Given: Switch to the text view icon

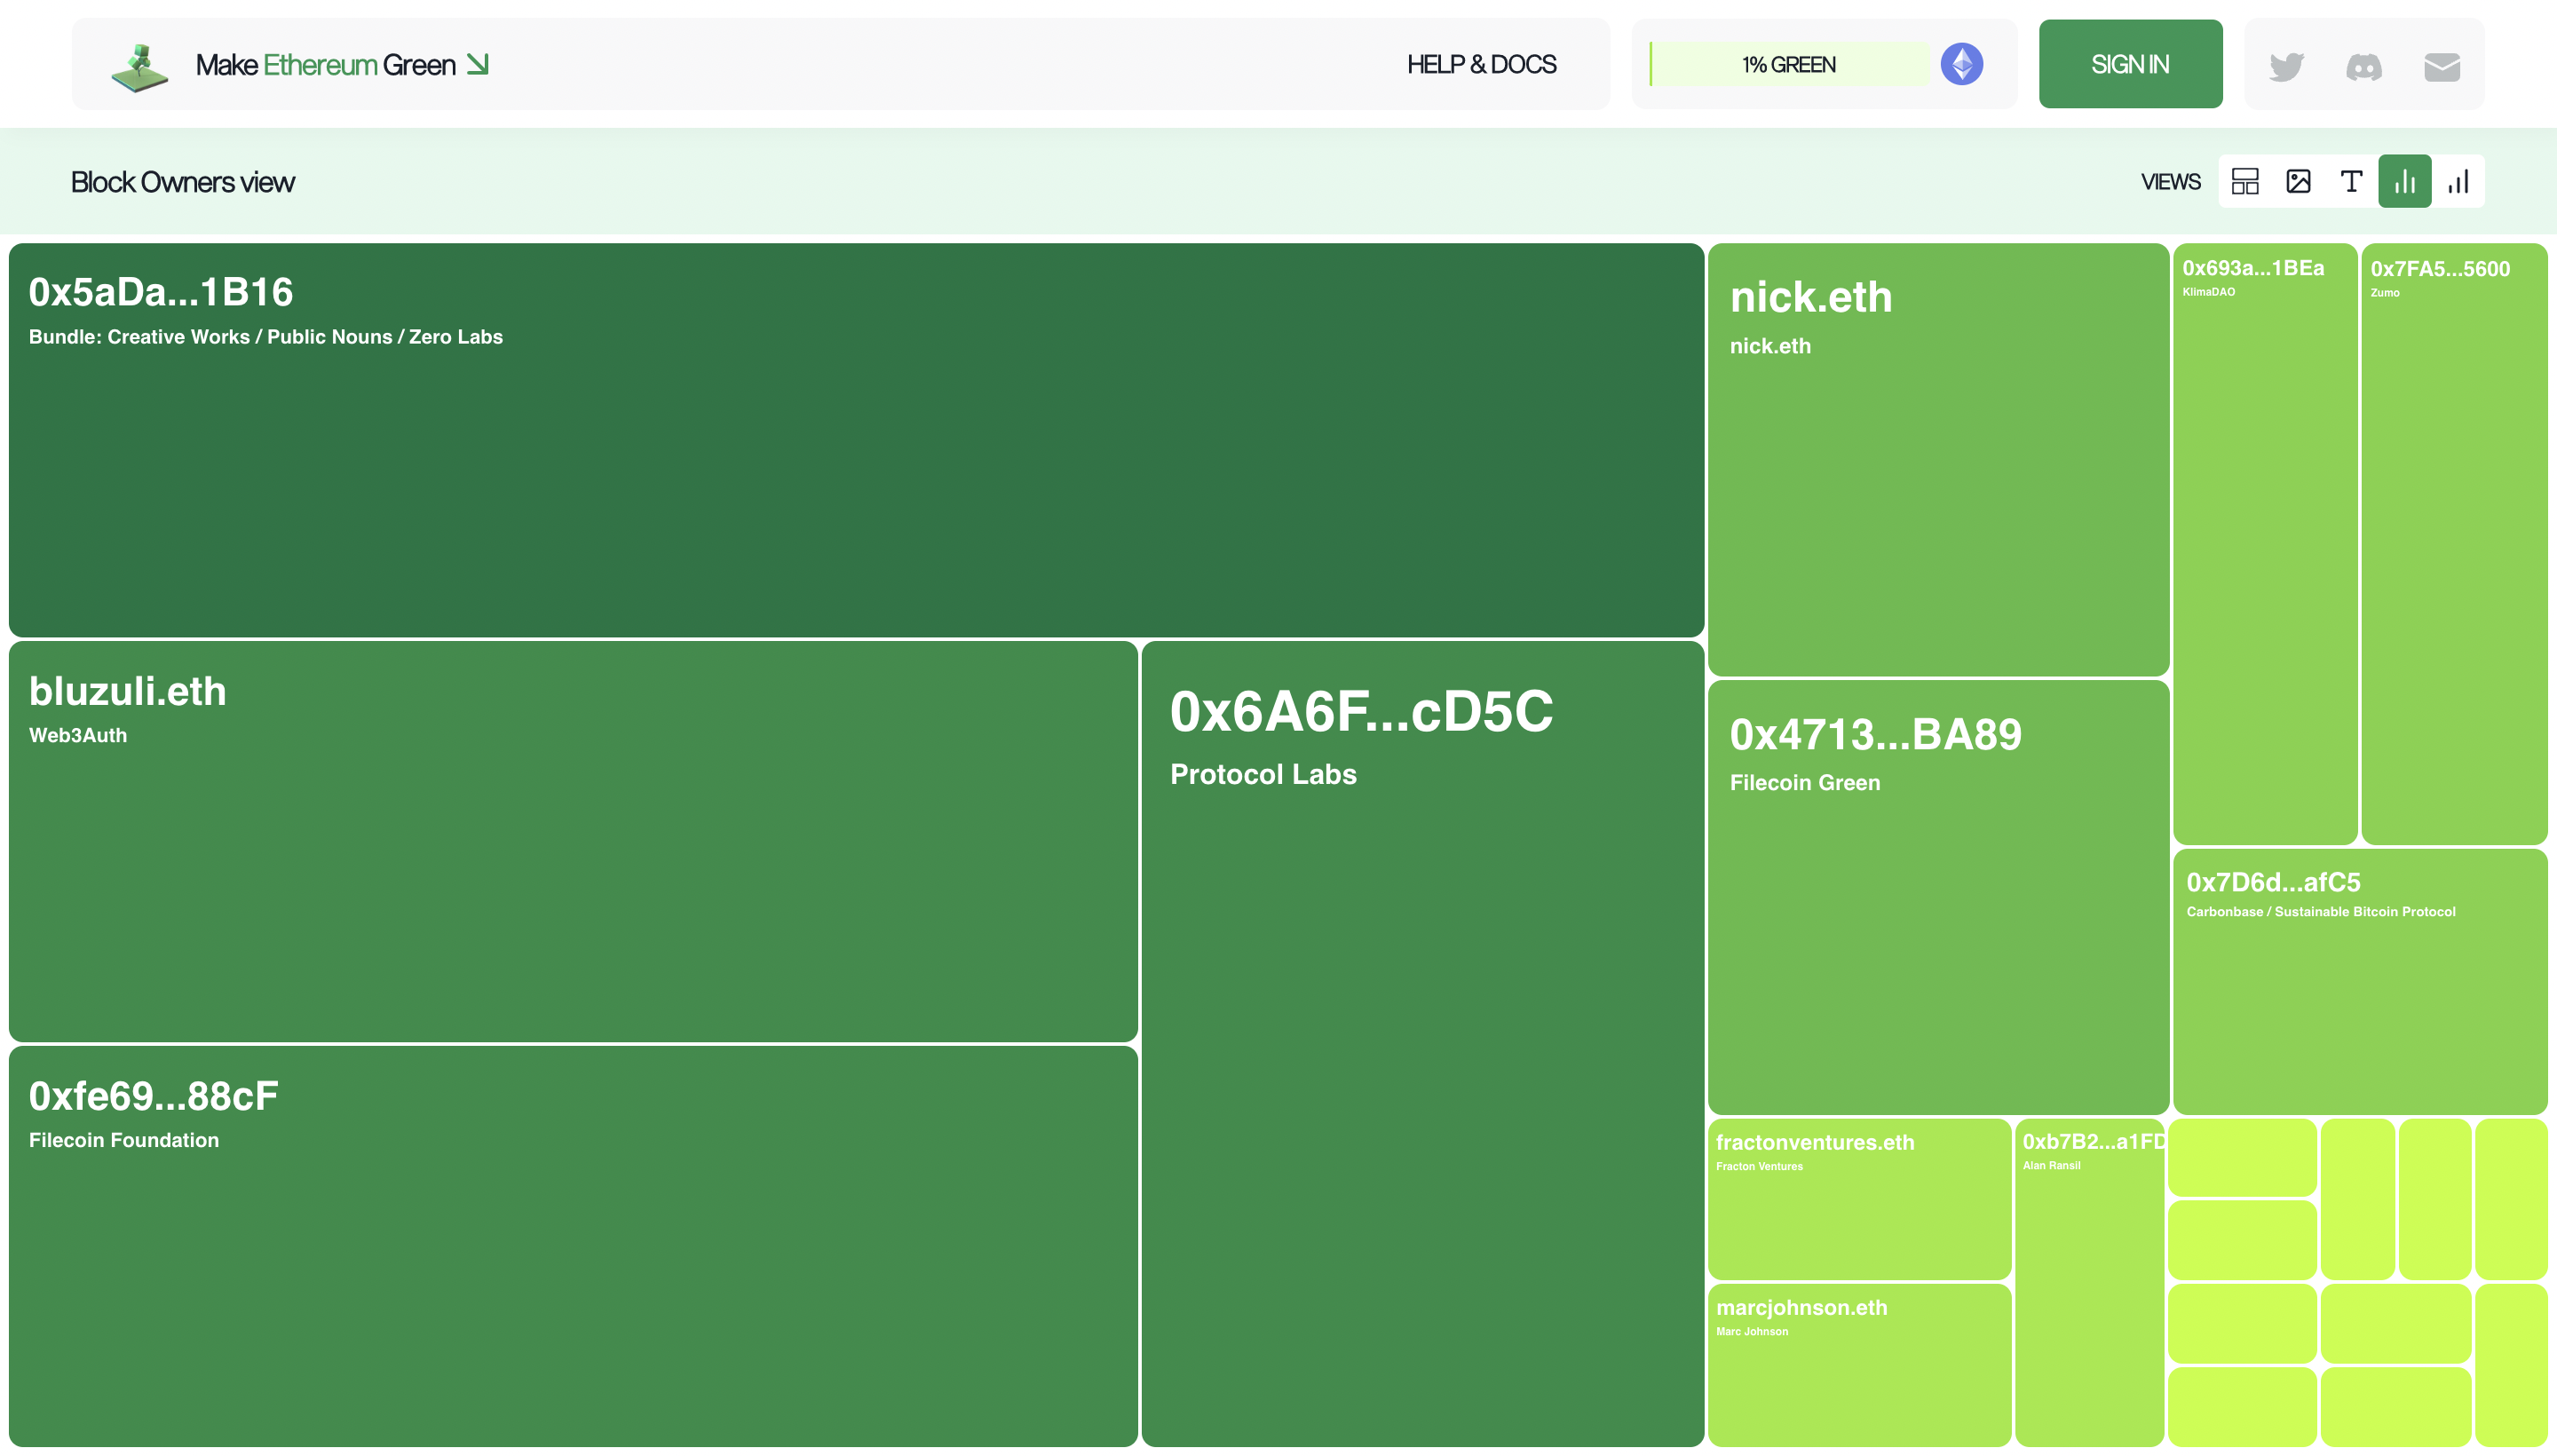Looking at the screenshot, I should tap(2351, 181).
